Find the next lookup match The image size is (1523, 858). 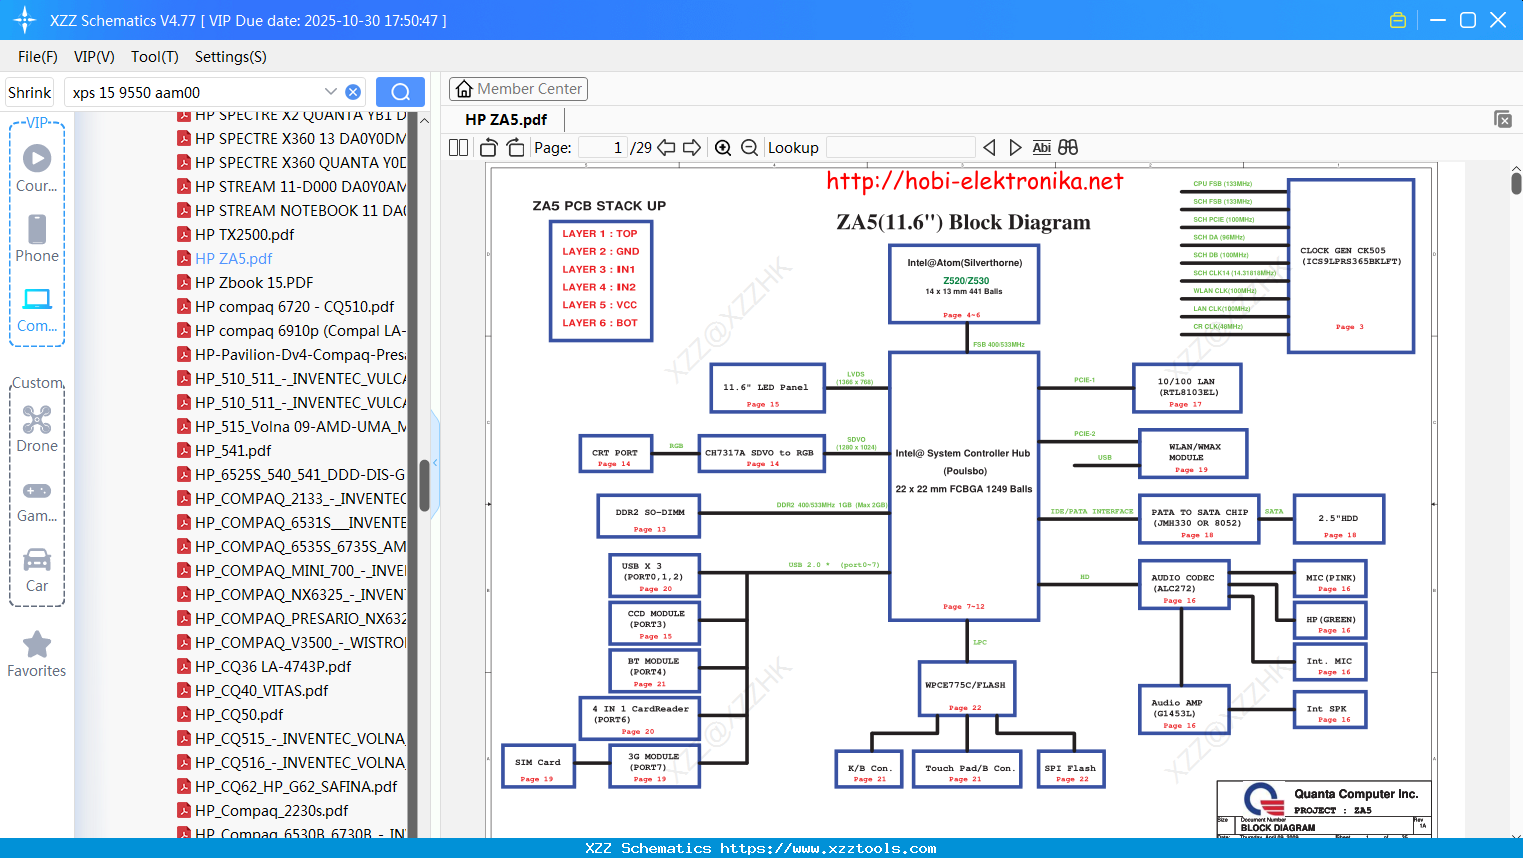tap(1015, 148)
